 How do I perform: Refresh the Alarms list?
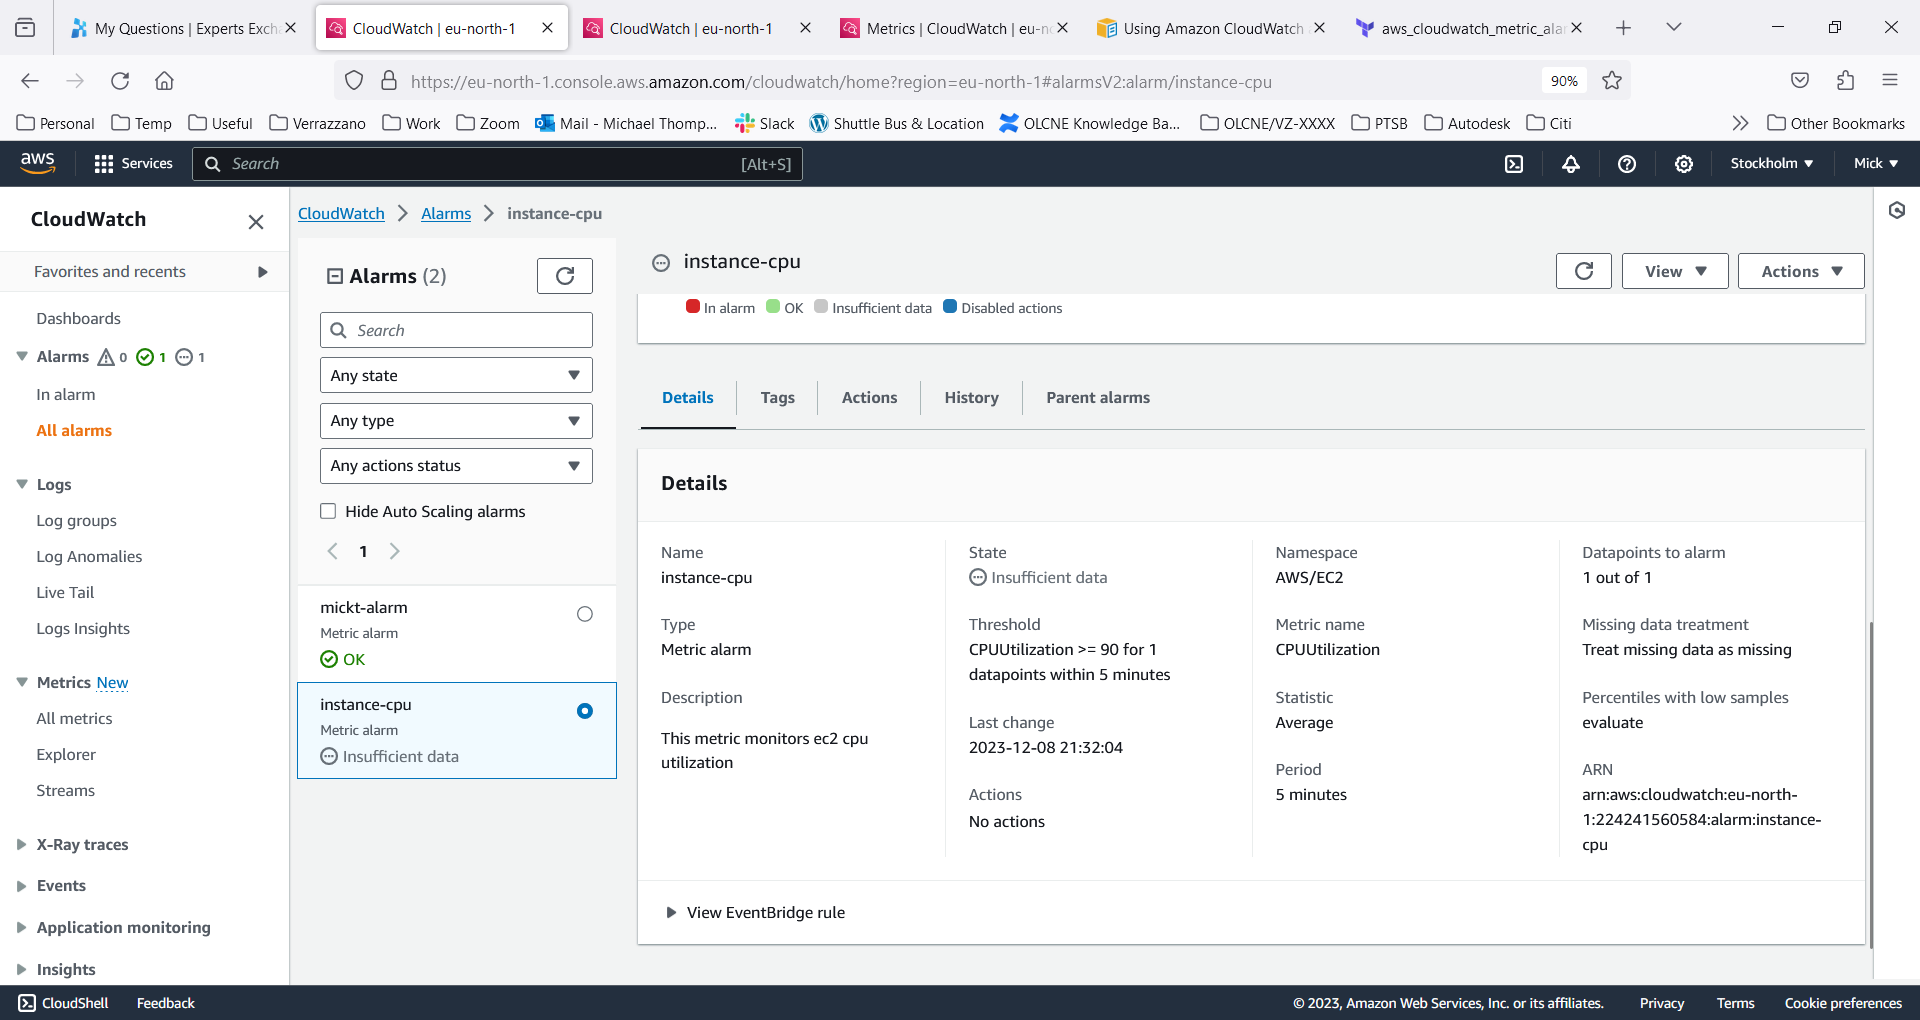pyautogui.click(x=564, y=275)
